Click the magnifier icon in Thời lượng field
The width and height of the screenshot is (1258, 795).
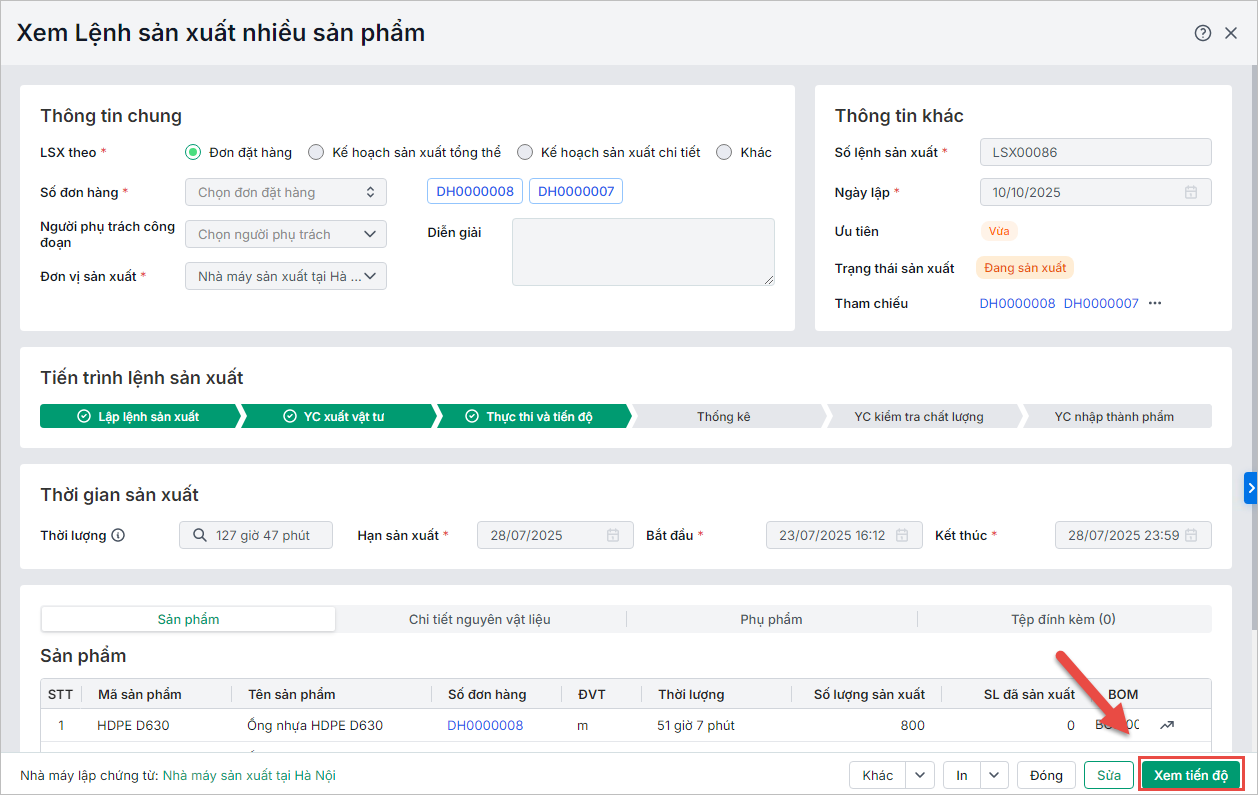pos(198,535)
